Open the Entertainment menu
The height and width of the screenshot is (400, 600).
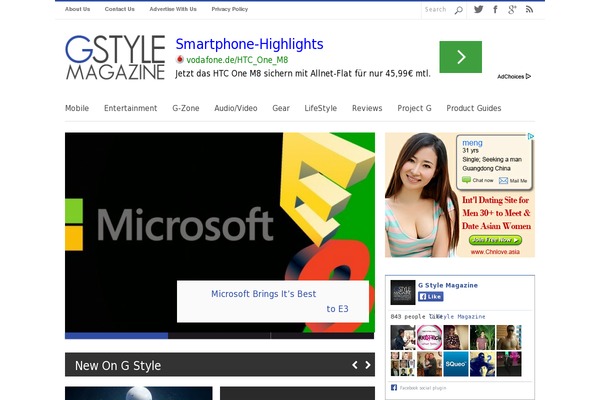point(130,108)
